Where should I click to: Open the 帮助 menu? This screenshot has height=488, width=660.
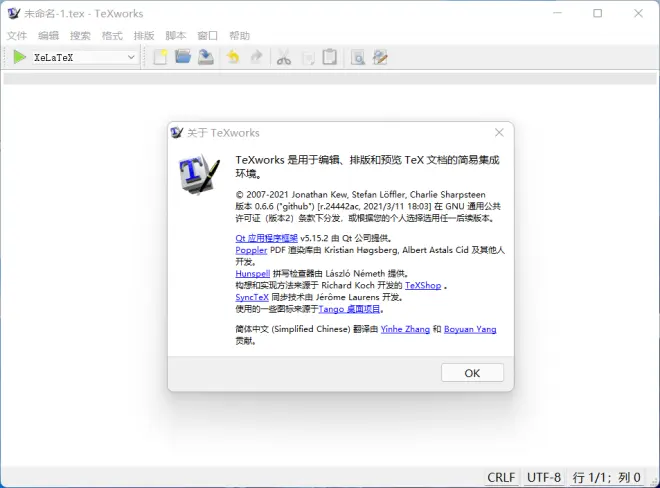240,36
